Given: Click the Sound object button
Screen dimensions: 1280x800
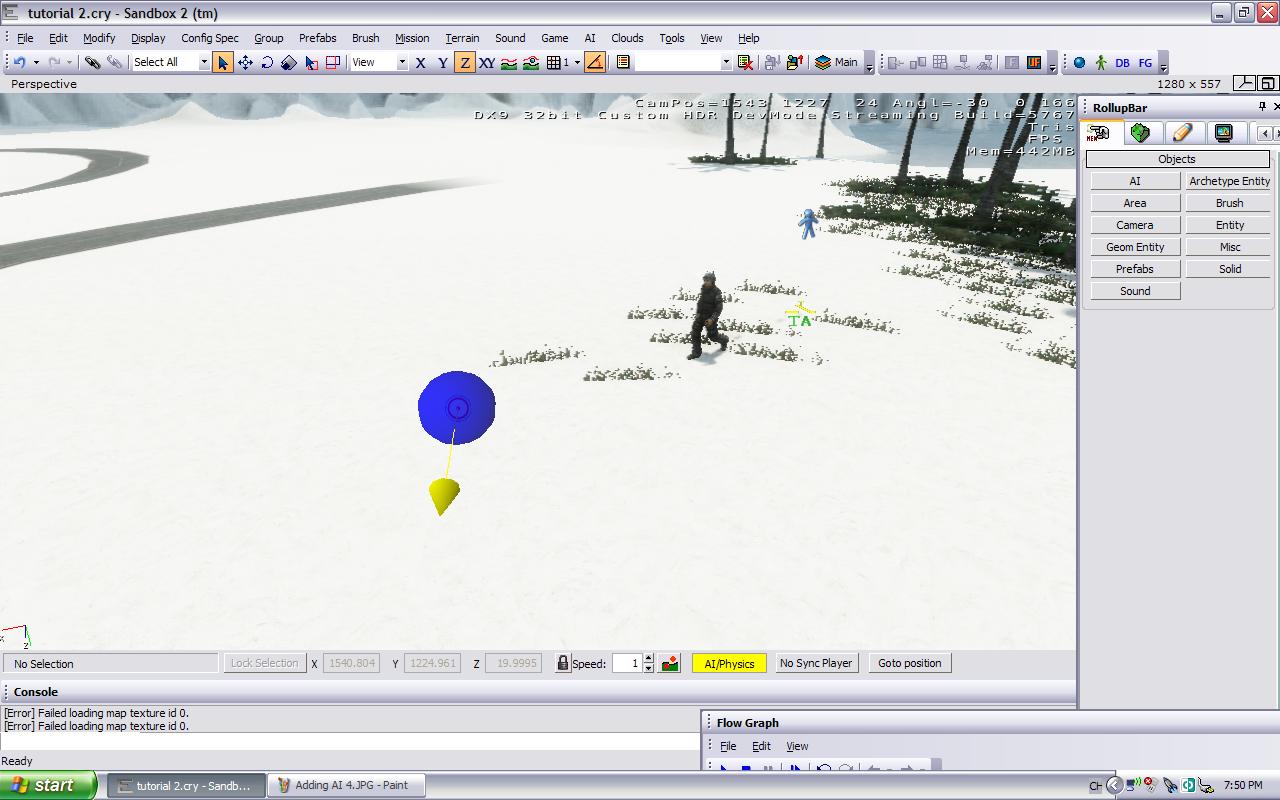Looking at the screenshot, I should coord(1135,291).
